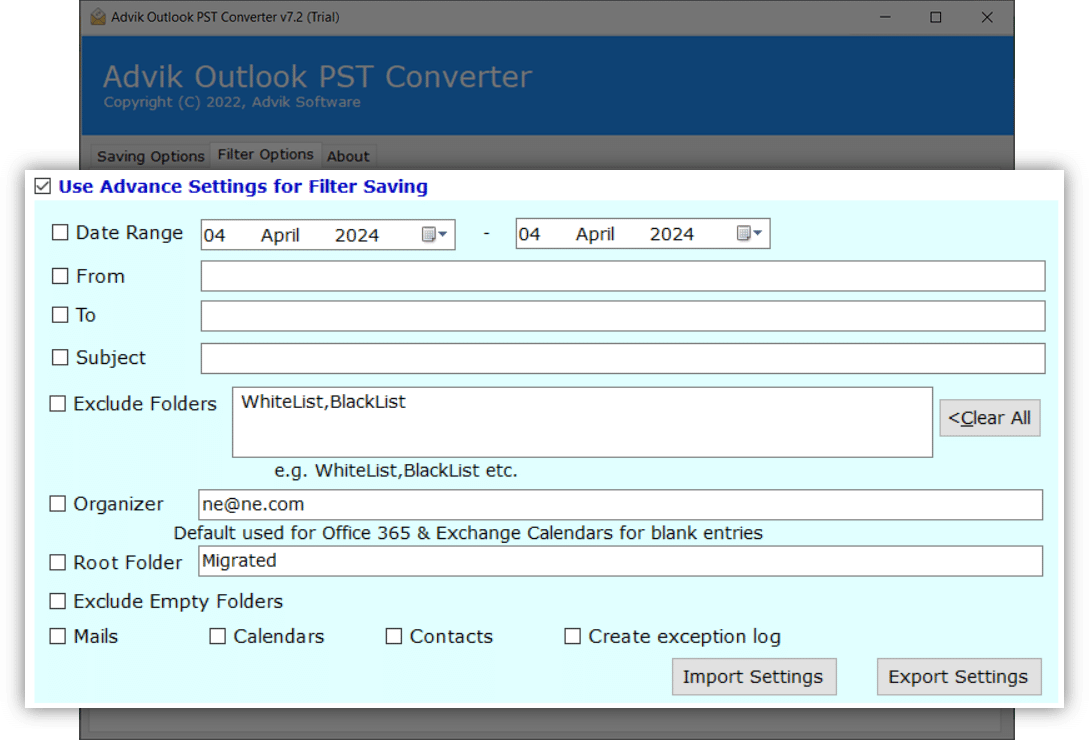Check the Mails checkbox
The width and height of the screenshot is (1089, 740).
(58, 636)
